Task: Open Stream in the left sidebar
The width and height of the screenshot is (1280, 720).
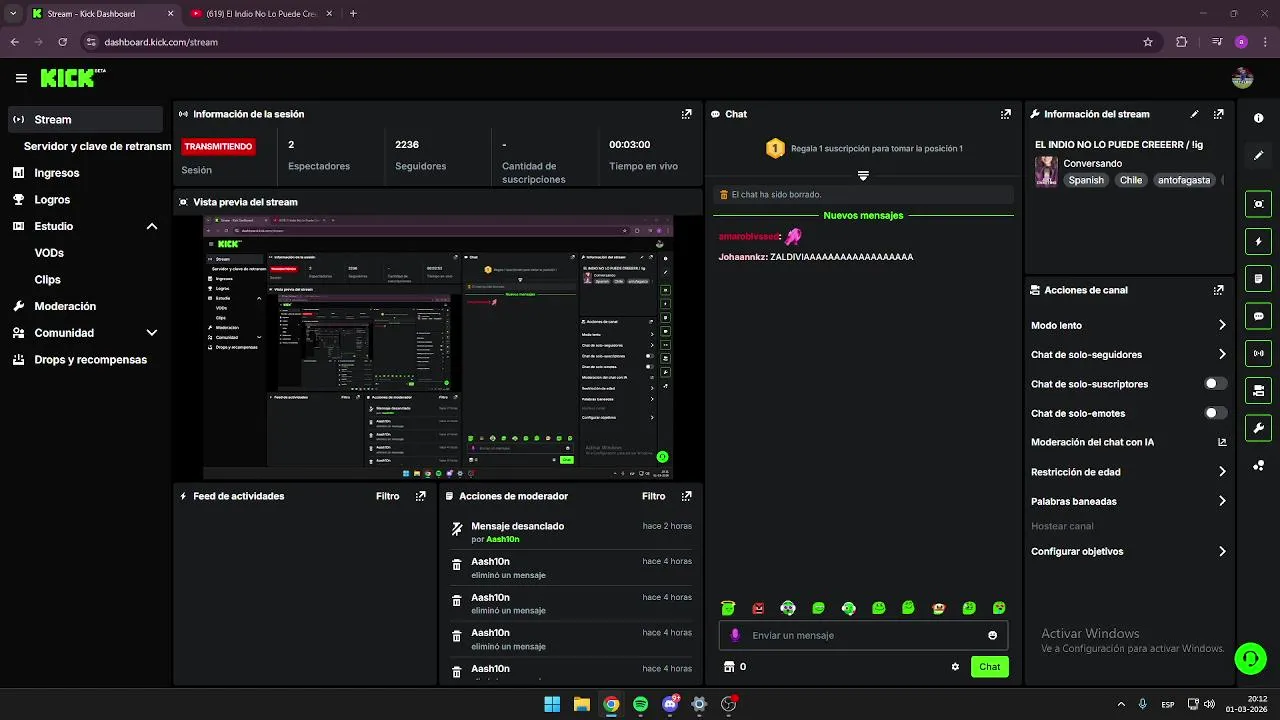Action: pyautogui.click(x=85, y=119)
